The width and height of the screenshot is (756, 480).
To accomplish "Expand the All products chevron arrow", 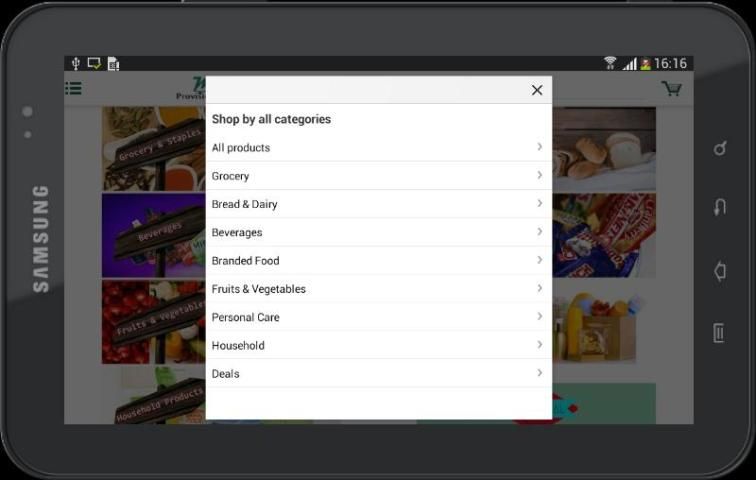I will point(539,147).
